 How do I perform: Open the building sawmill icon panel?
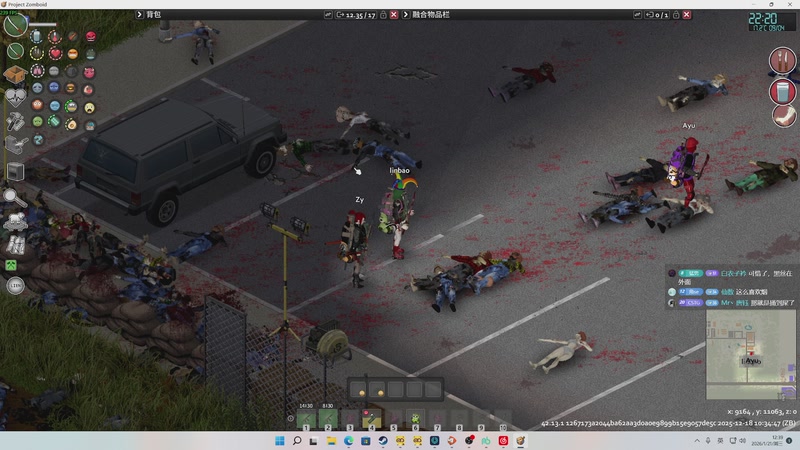16,145
